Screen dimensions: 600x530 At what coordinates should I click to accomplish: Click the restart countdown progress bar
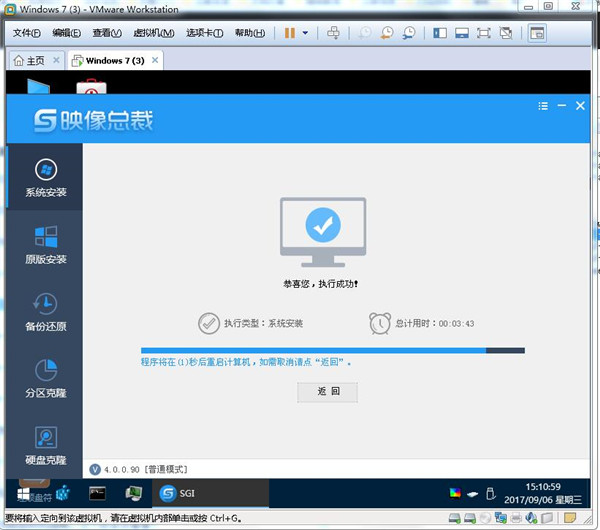click(x=333, y=351)
